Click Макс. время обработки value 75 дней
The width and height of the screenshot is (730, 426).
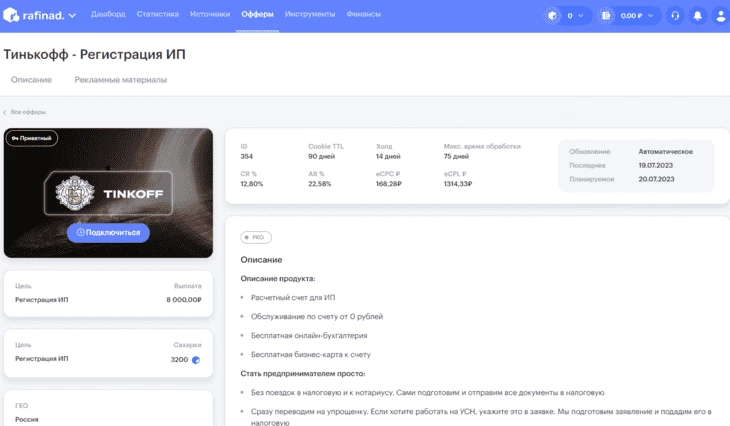pyautogui.click(x=456, y=156)
